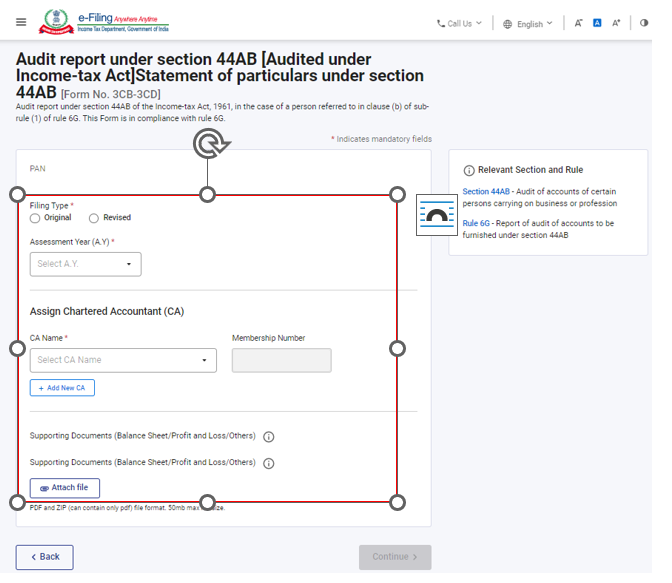The height and width of the screenshot is (583, 672).
Task: Reset to default font size icon
Action: (597, 23)
